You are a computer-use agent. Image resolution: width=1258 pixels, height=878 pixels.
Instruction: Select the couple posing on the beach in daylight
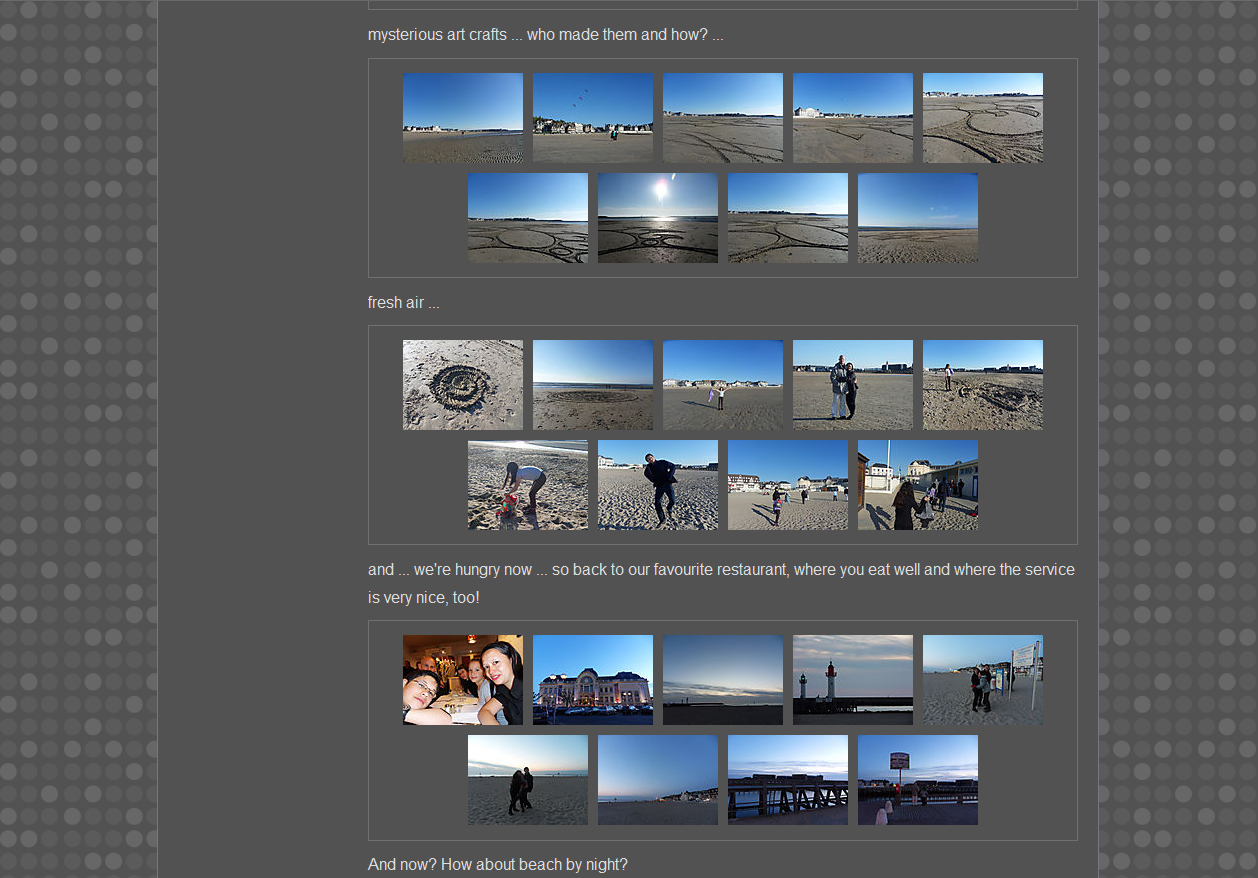click(x=852, y=385)
